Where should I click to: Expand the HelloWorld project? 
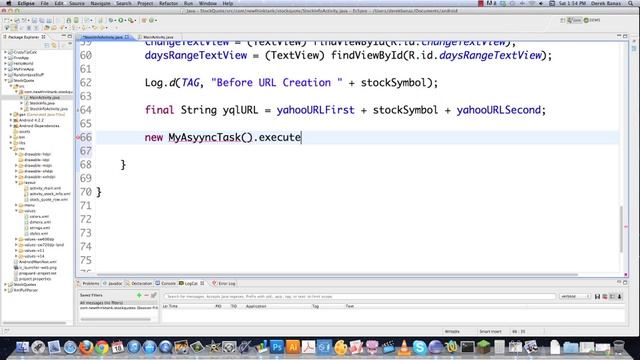pos(6,64)
